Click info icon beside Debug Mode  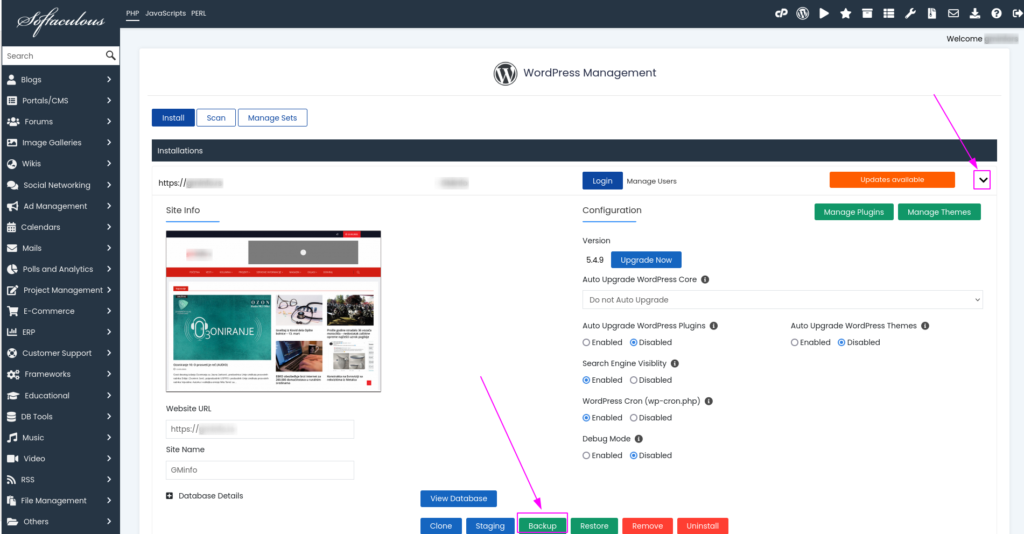click(639, 439)
